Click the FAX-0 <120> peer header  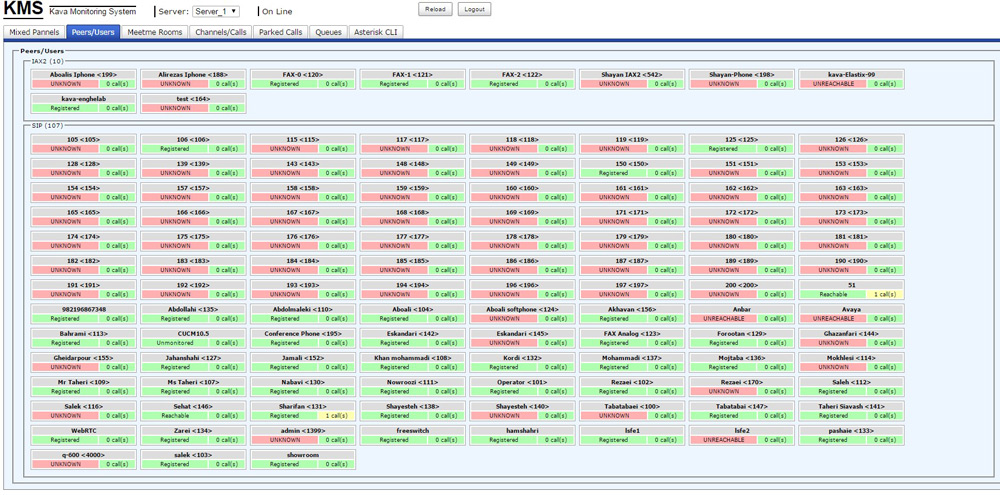click(x=303, y=75)
